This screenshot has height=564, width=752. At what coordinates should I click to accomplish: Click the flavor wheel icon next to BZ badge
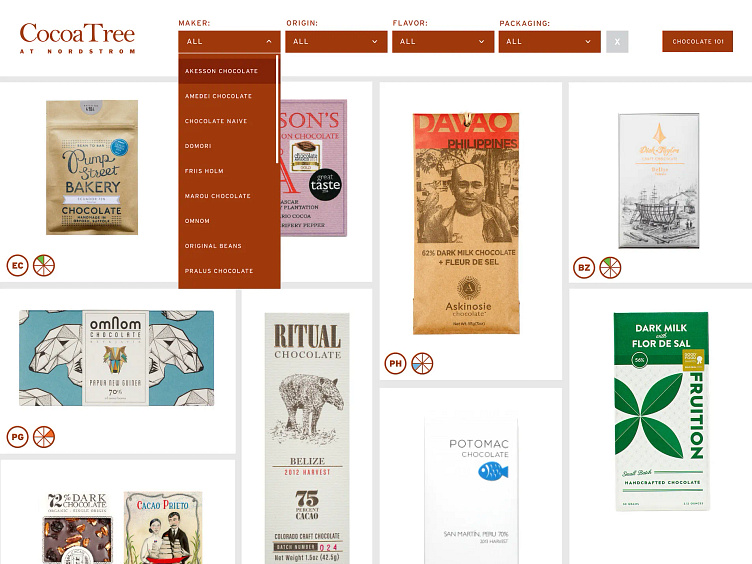coord(611,268)
